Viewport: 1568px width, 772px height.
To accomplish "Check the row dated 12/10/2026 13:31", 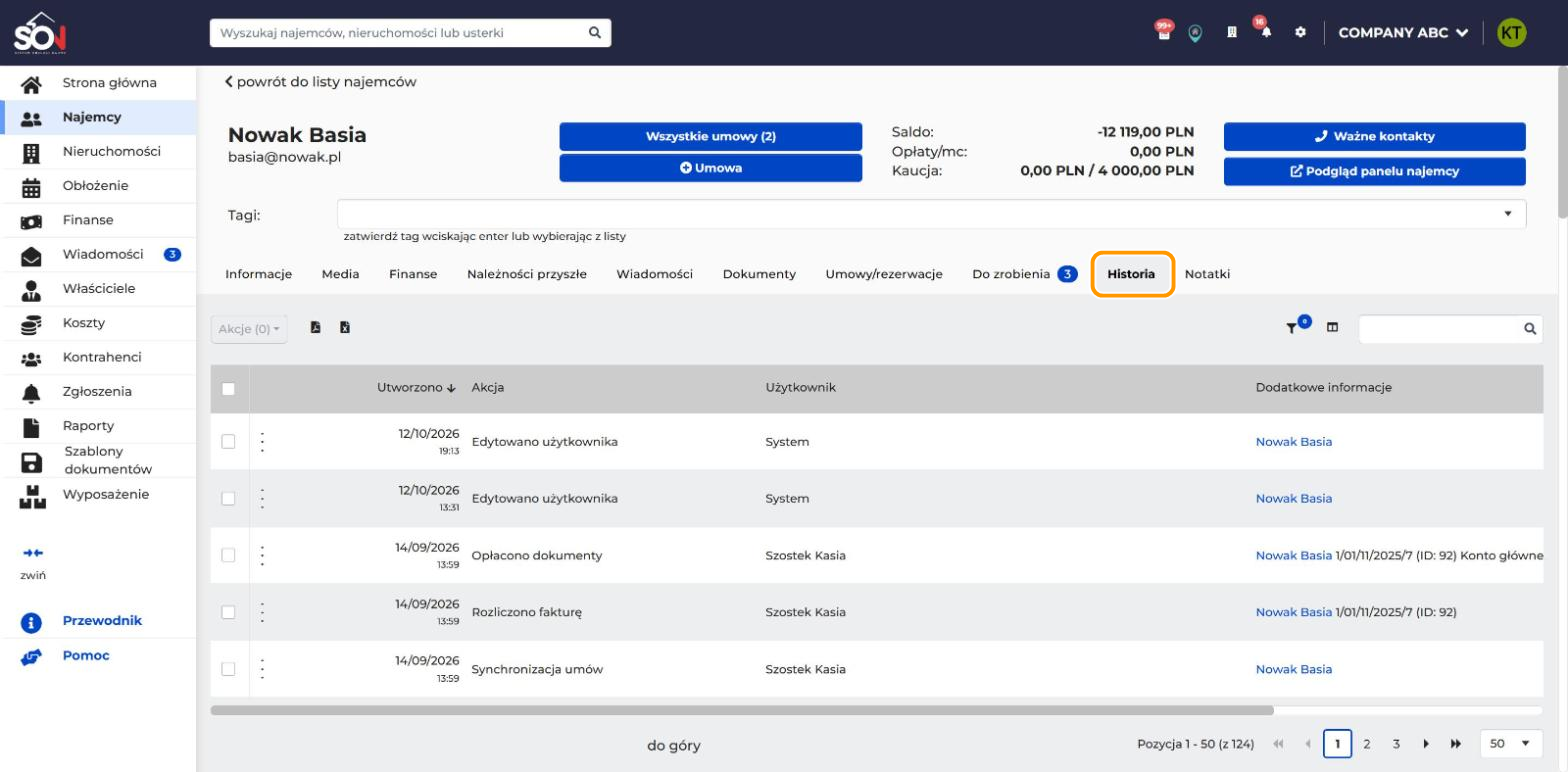I will pyautogui.click(x=228, y=499).
